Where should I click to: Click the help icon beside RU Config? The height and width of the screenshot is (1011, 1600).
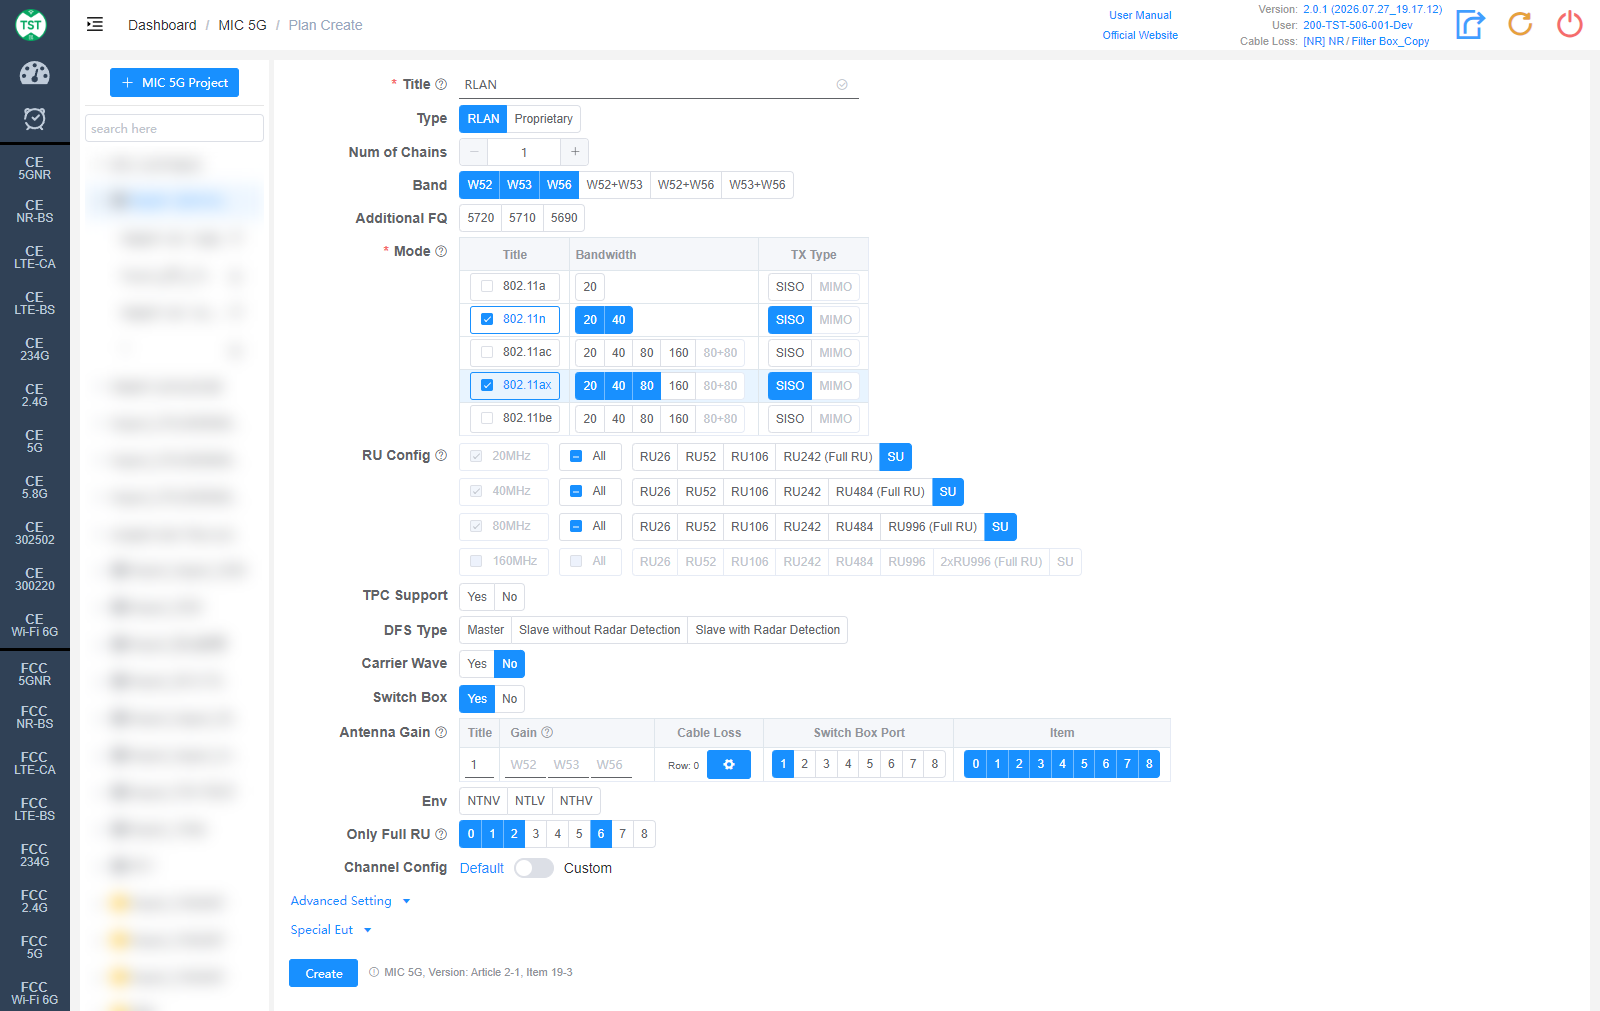(x=441, y=456)
